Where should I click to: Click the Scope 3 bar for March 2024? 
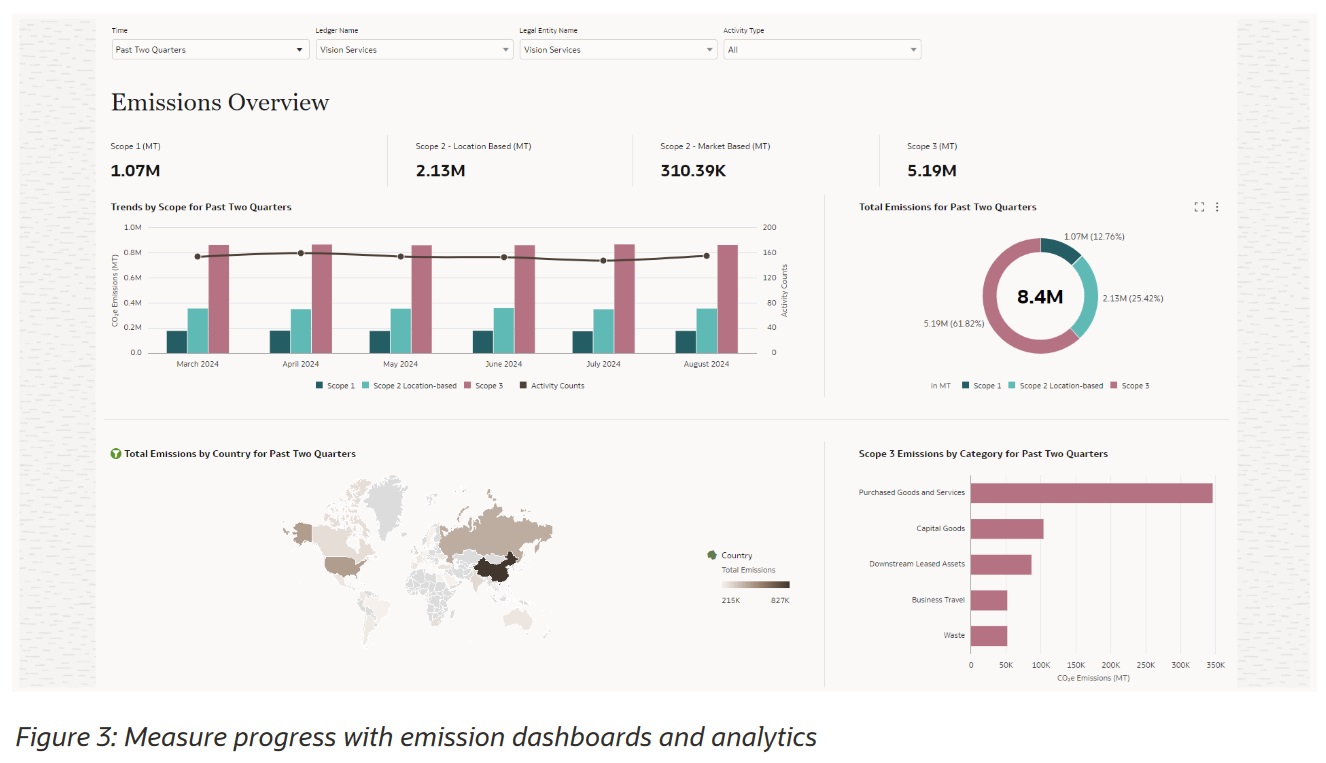(219, 299)
